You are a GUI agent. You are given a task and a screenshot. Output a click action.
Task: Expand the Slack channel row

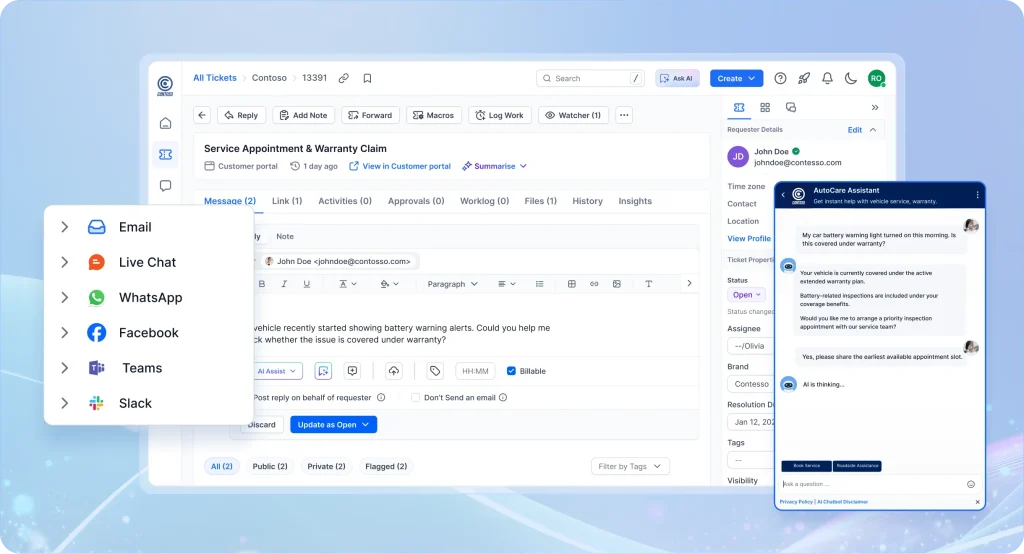[x=65, y=403]
